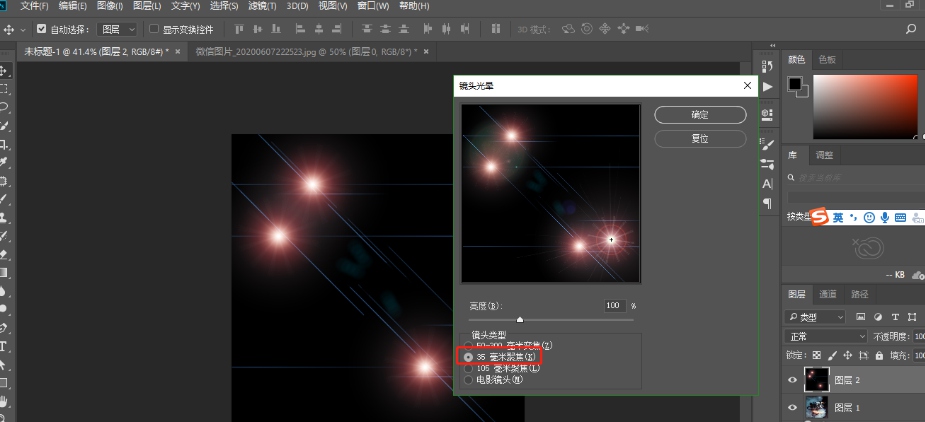Select the Hand tool
The width and height of the screenshot is (925, 422).
pos(4,401)
